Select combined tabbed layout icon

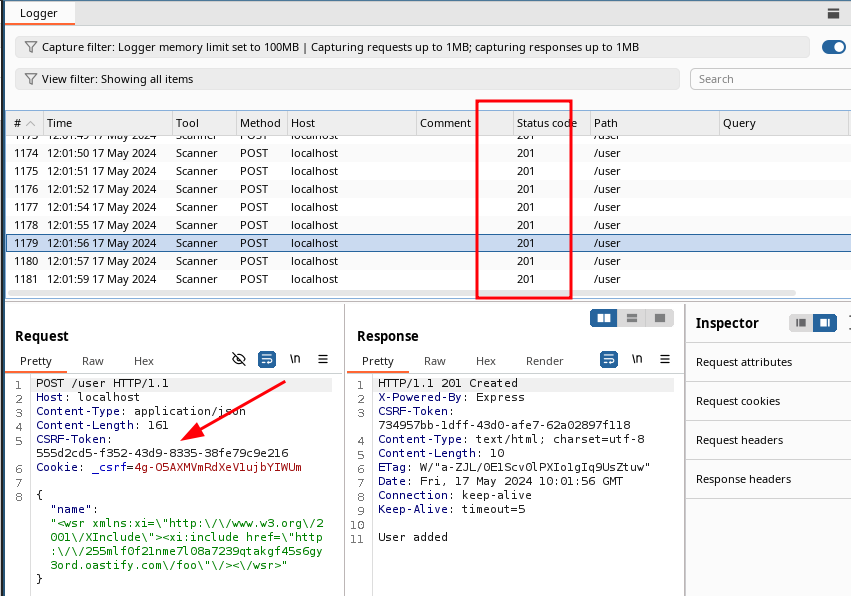point(659,318)
